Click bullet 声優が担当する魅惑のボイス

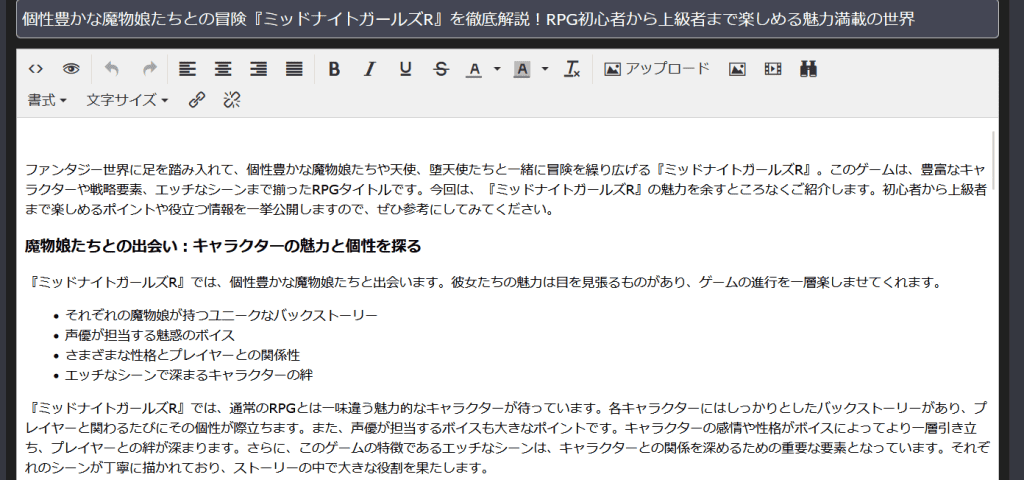pyautogui.click(x=150, y=335)
